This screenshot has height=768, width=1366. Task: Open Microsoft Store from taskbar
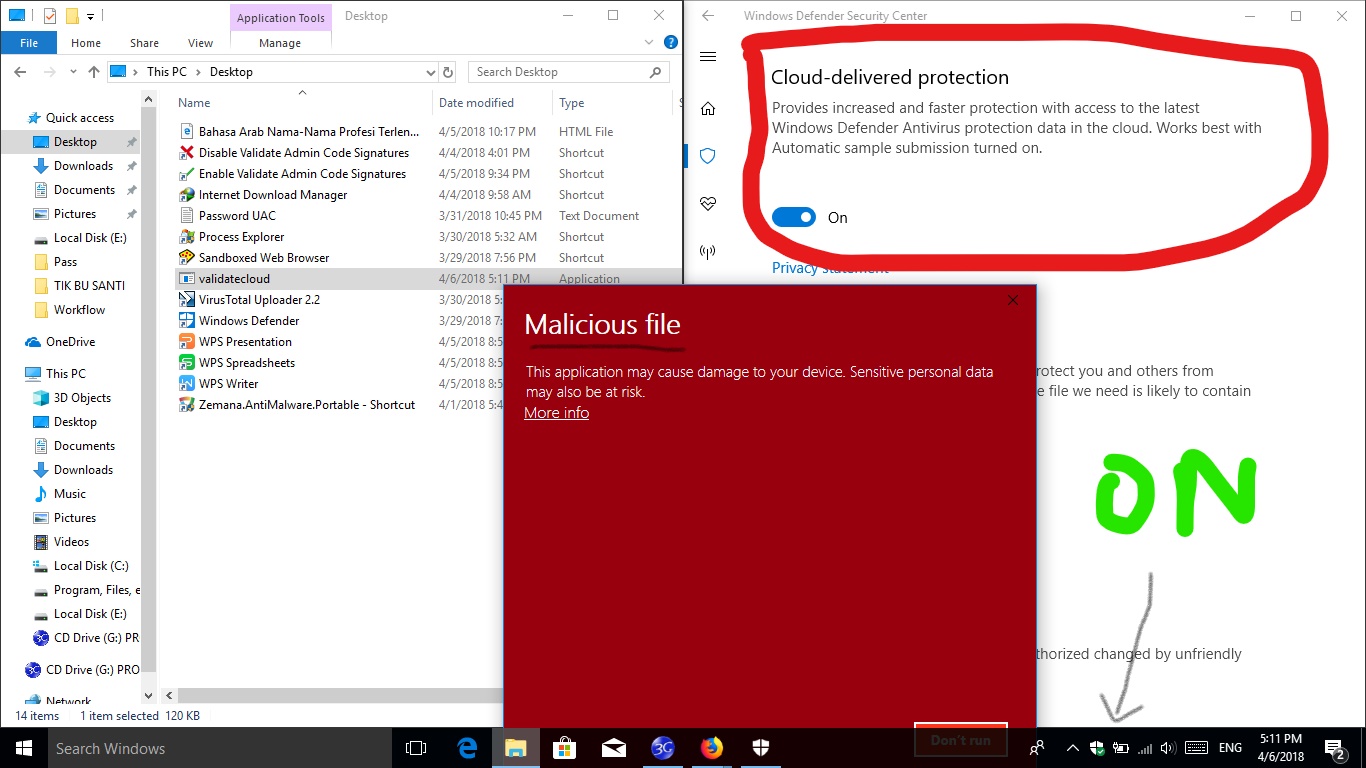[565, 748]
